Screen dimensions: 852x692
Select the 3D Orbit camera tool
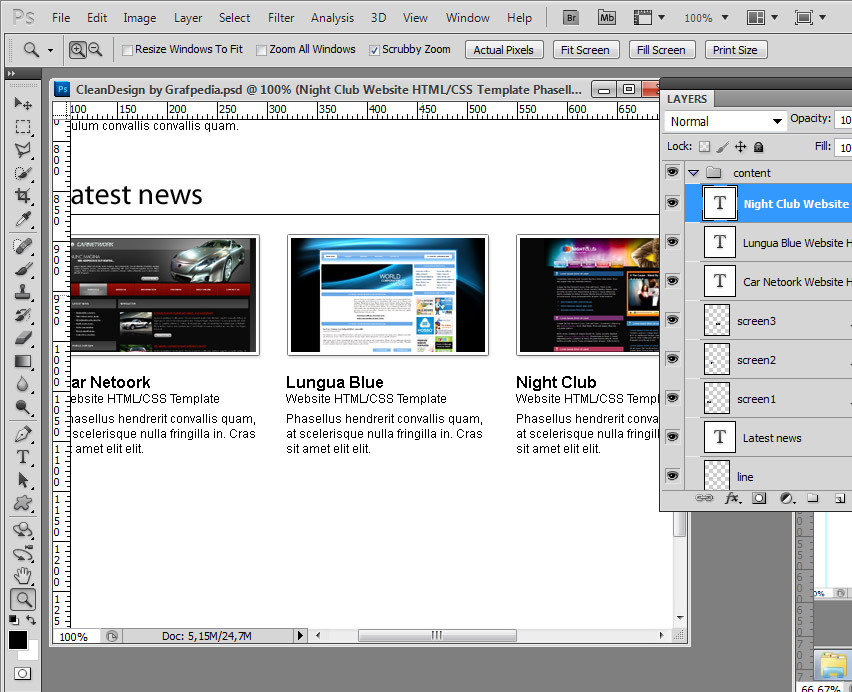coord(23,553)
